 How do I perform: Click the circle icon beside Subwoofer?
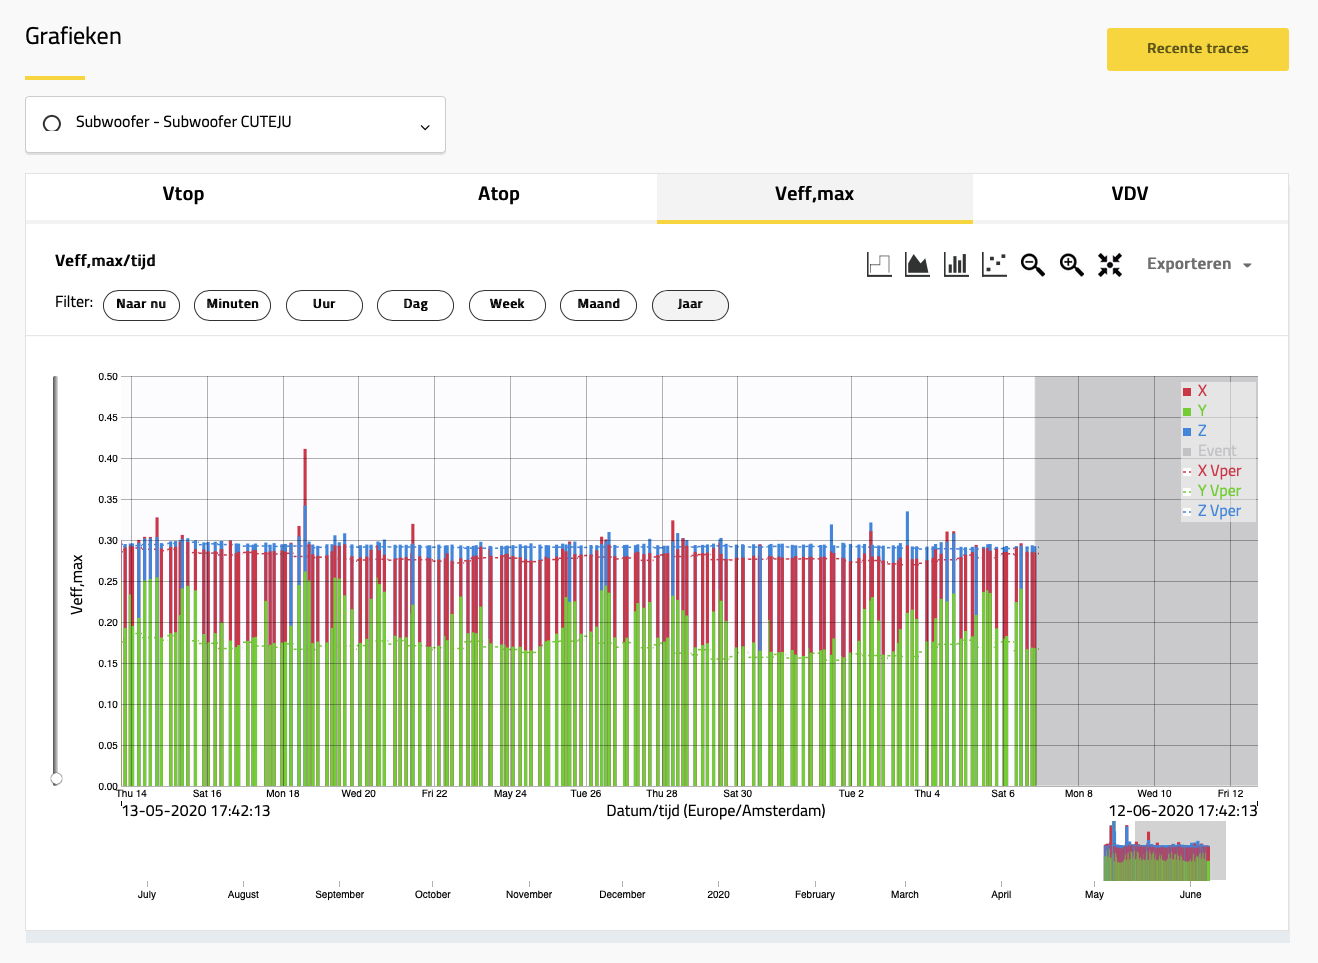point(52,123)
